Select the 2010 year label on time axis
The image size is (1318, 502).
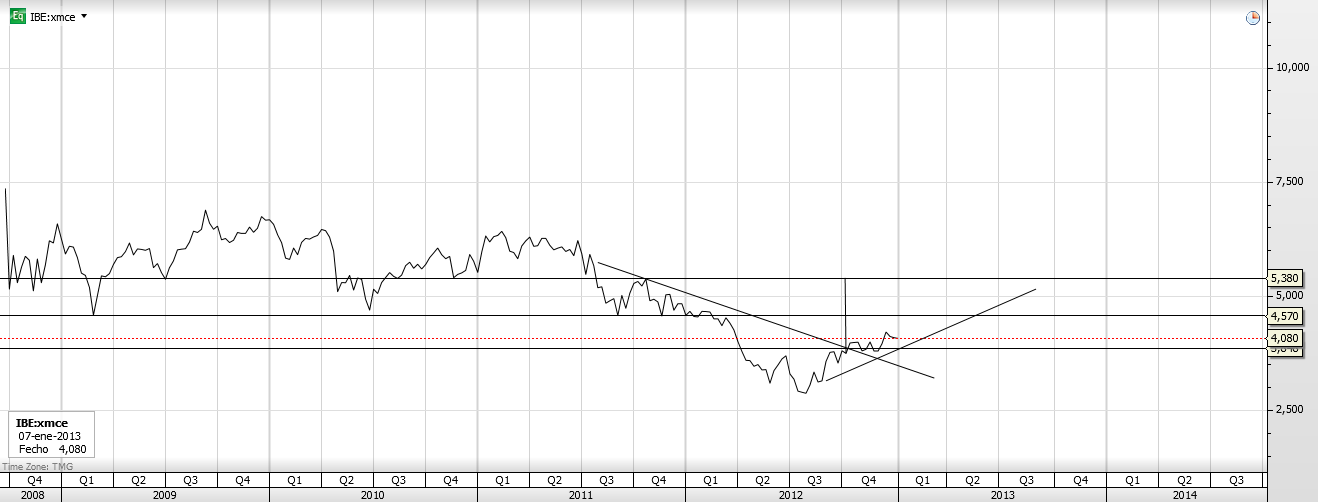pyautogui.click(x=373, y=495)
